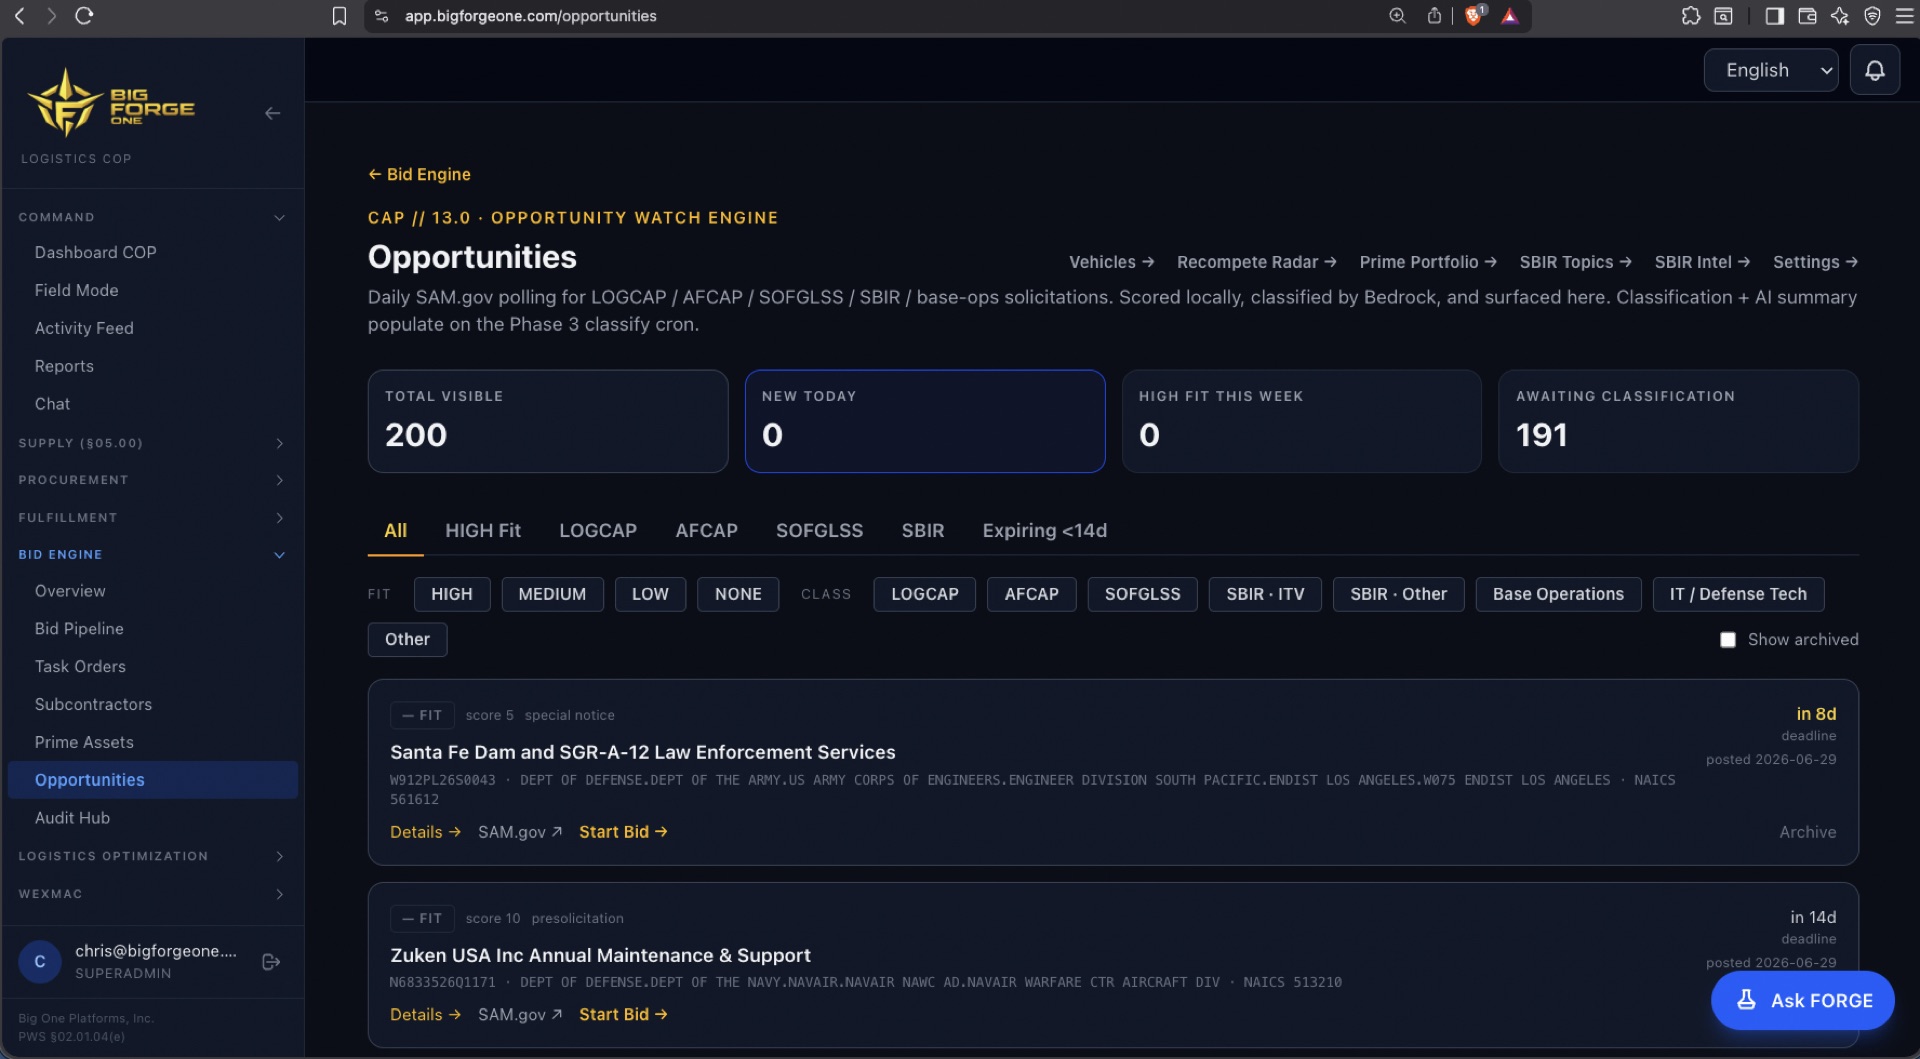Toggle the SBIR · Other class filter
1920x1059 pixels.
[x=1398, y=594]
